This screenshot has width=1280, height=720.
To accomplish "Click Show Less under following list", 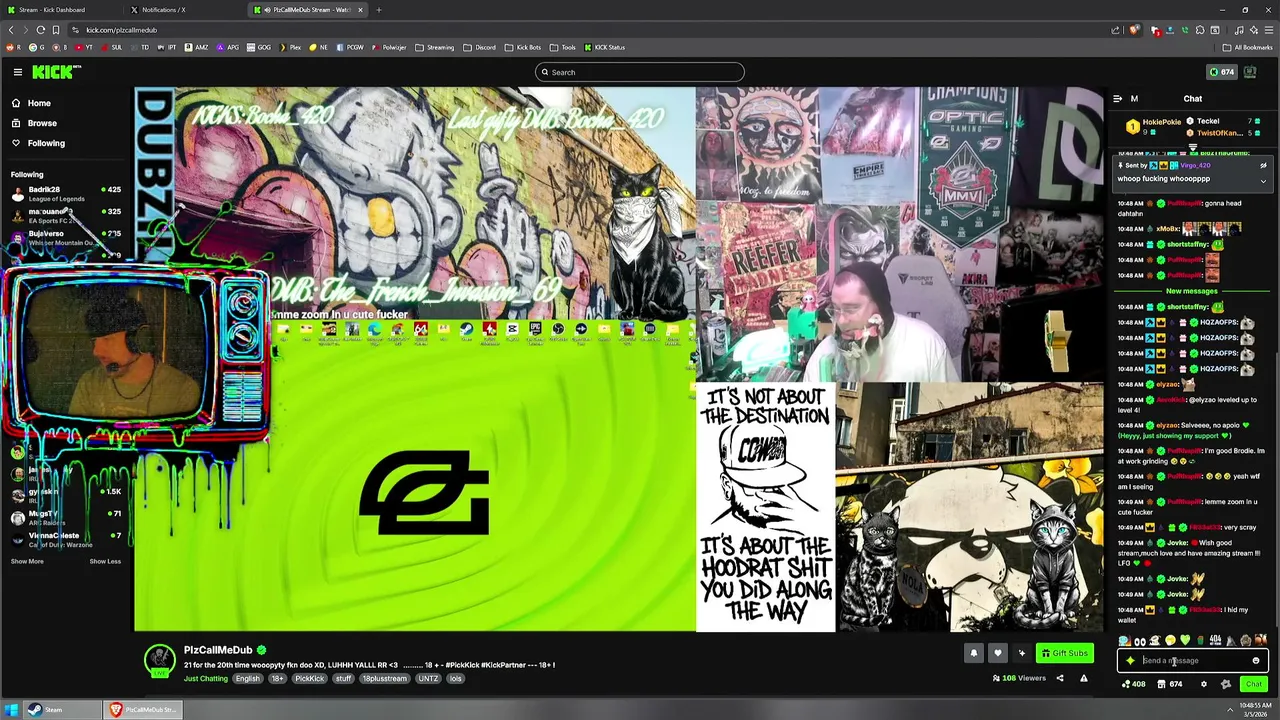I will pyautogui.click(x=105, y=561).
